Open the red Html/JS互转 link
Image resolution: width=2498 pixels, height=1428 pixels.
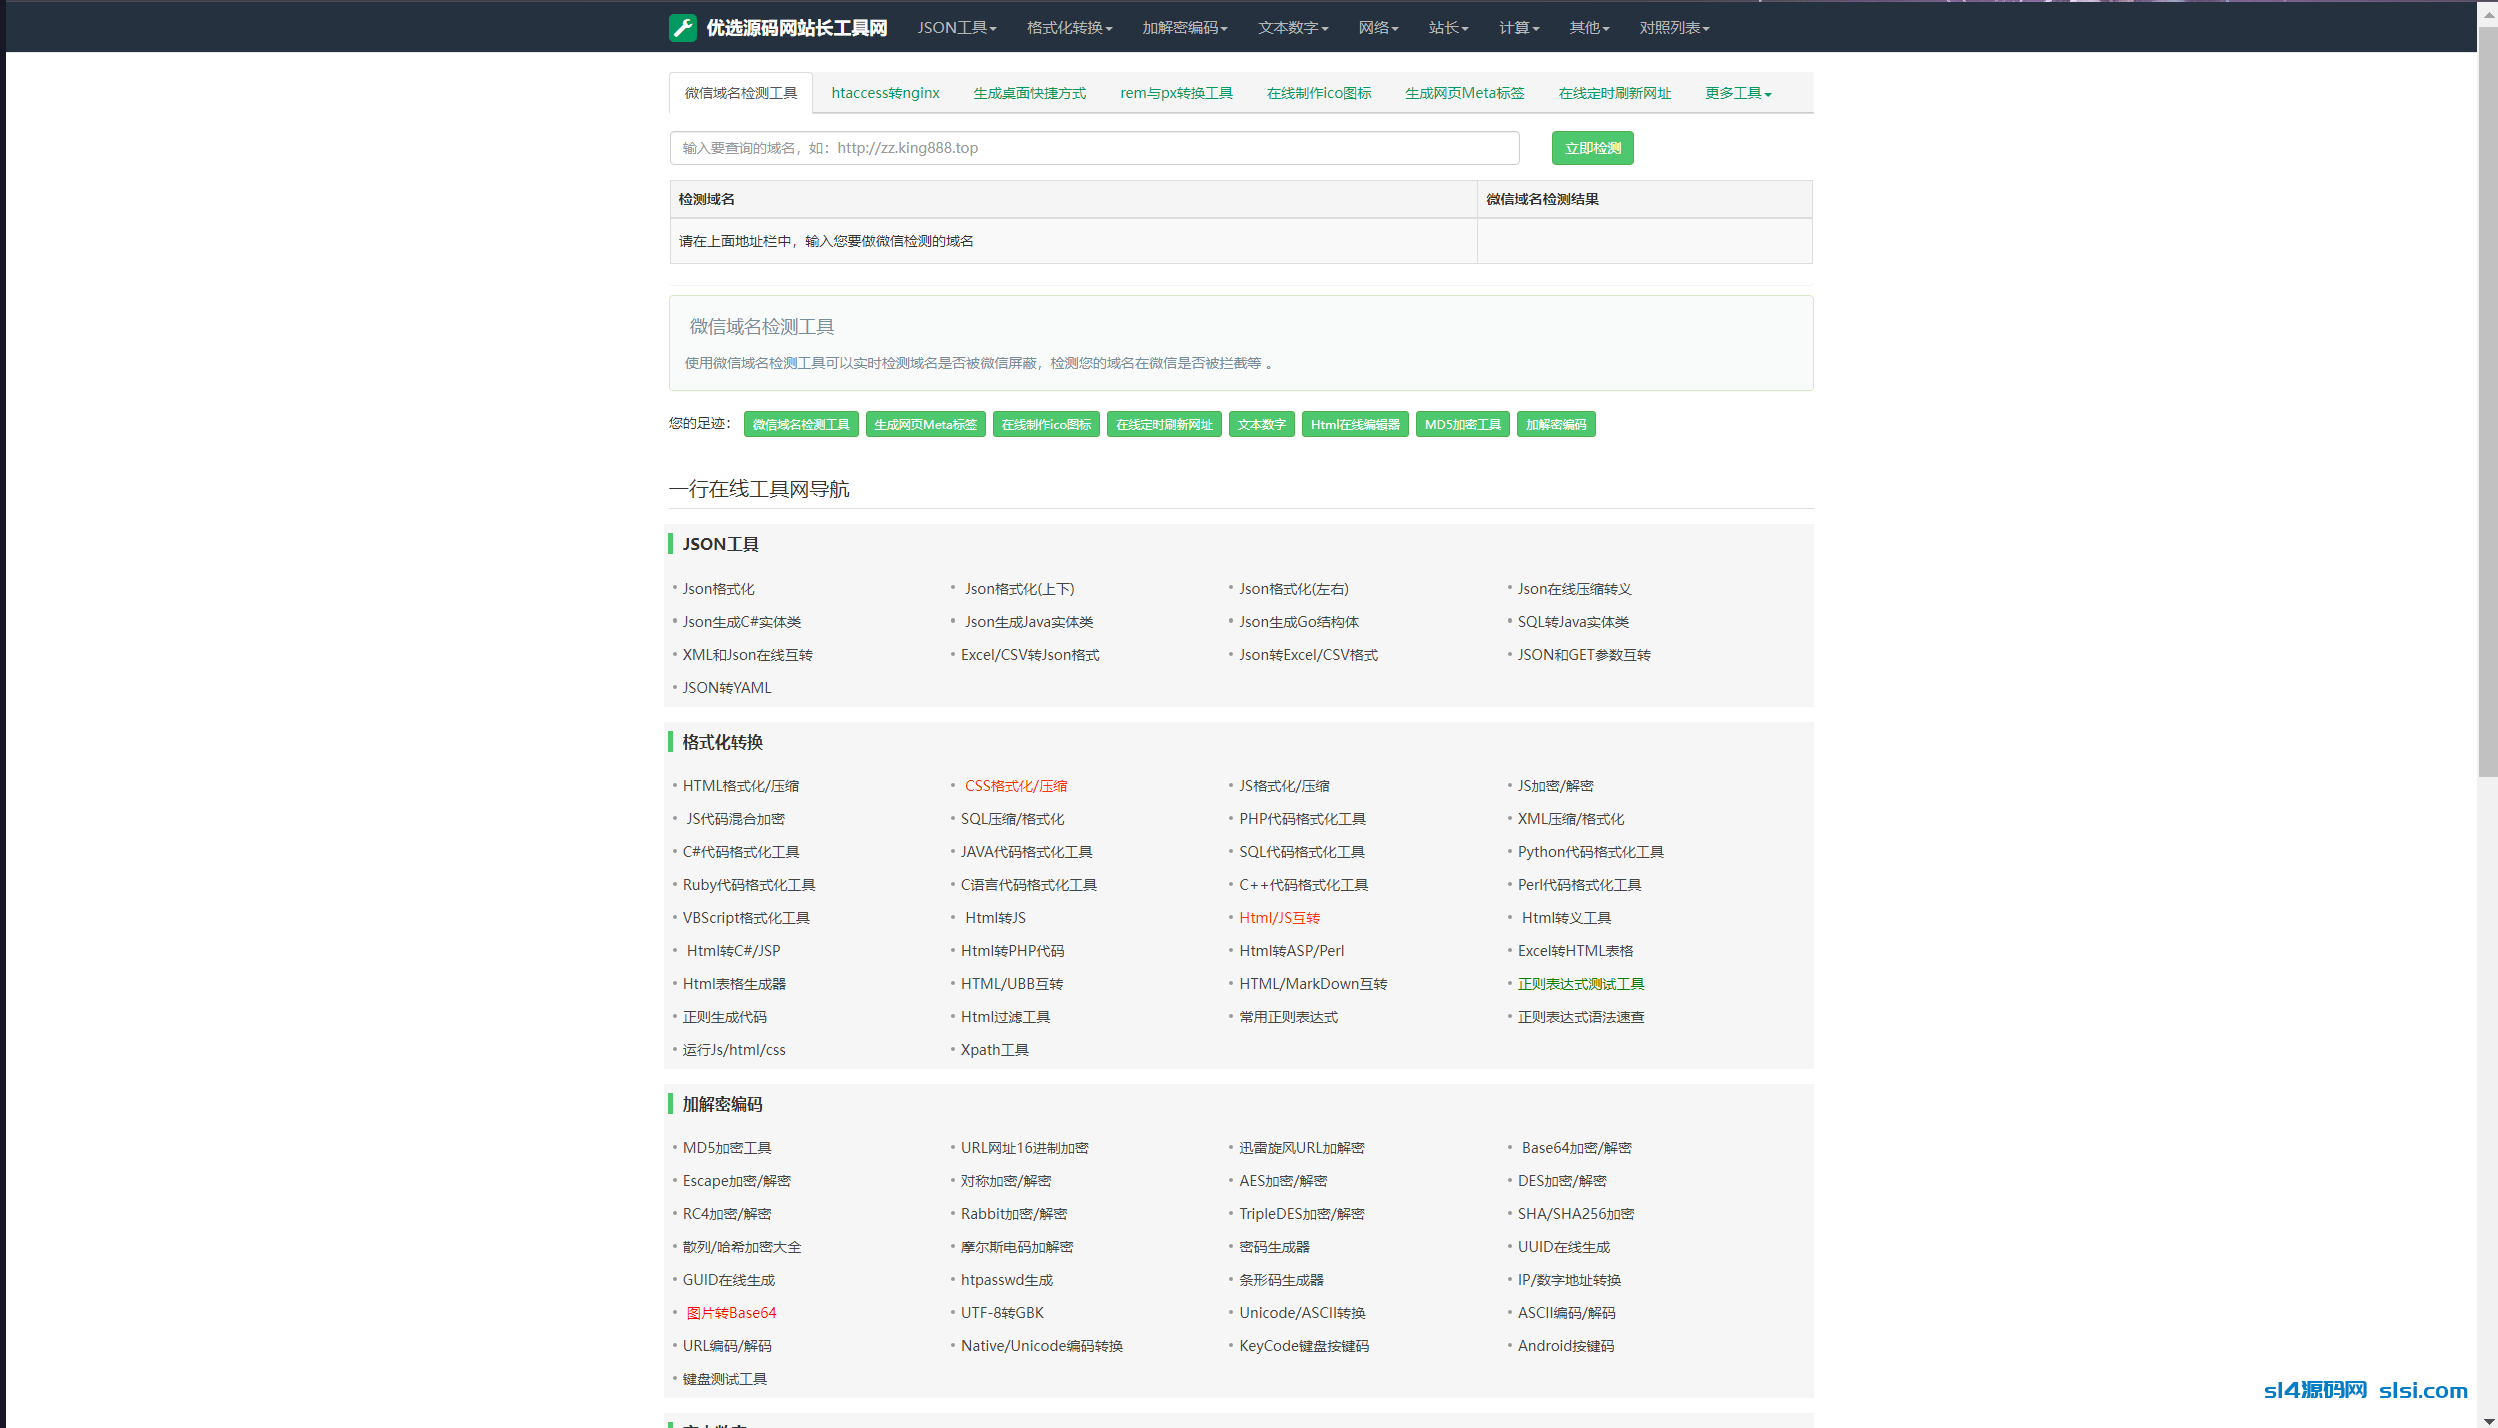(1279, 918)
